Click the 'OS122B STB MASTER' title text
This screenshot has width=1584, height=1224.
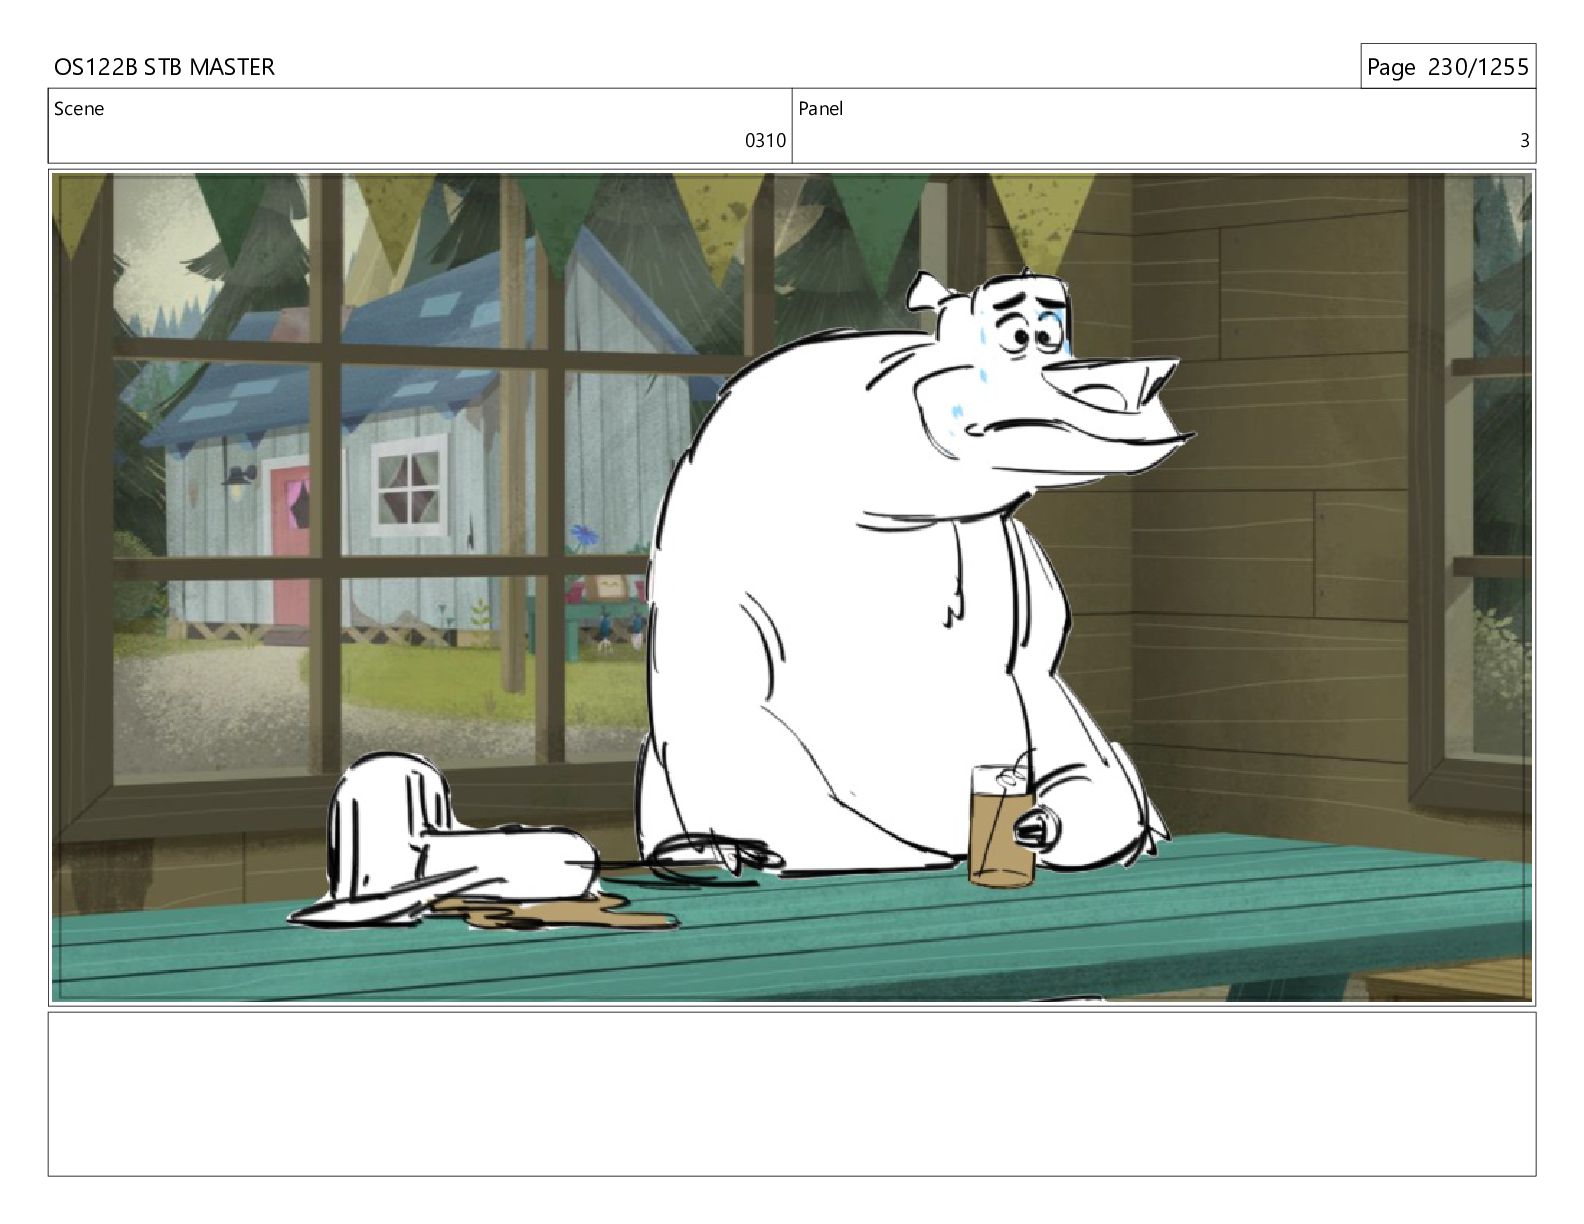[x=164, y=67]
